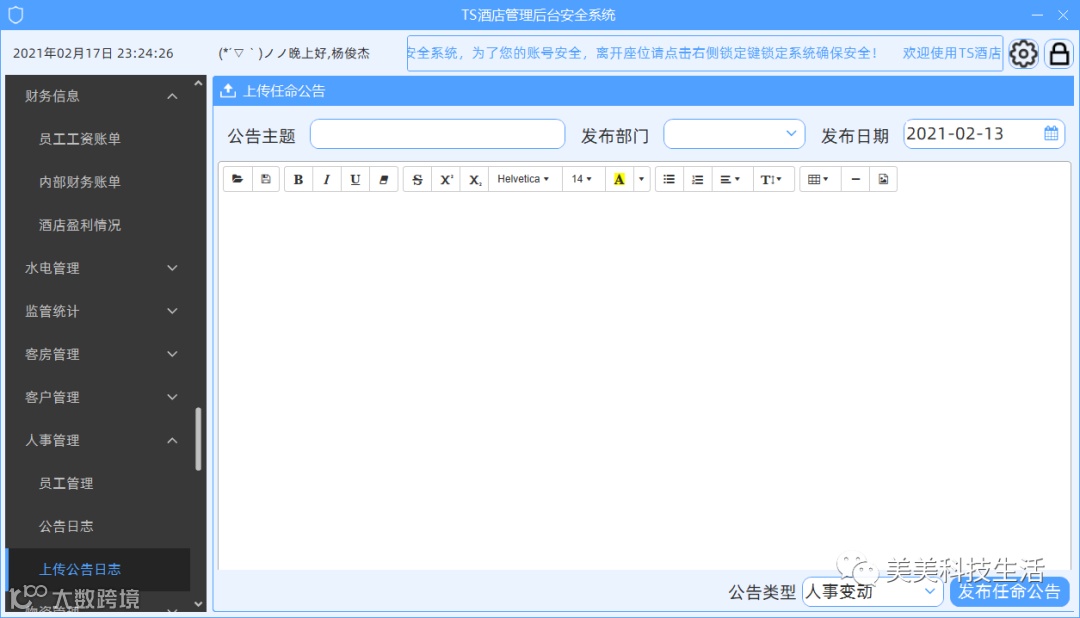Open the settings gear icon
Image resolution: width=1080 pixels, height=618 pixels.
(x=1024, y=53)
